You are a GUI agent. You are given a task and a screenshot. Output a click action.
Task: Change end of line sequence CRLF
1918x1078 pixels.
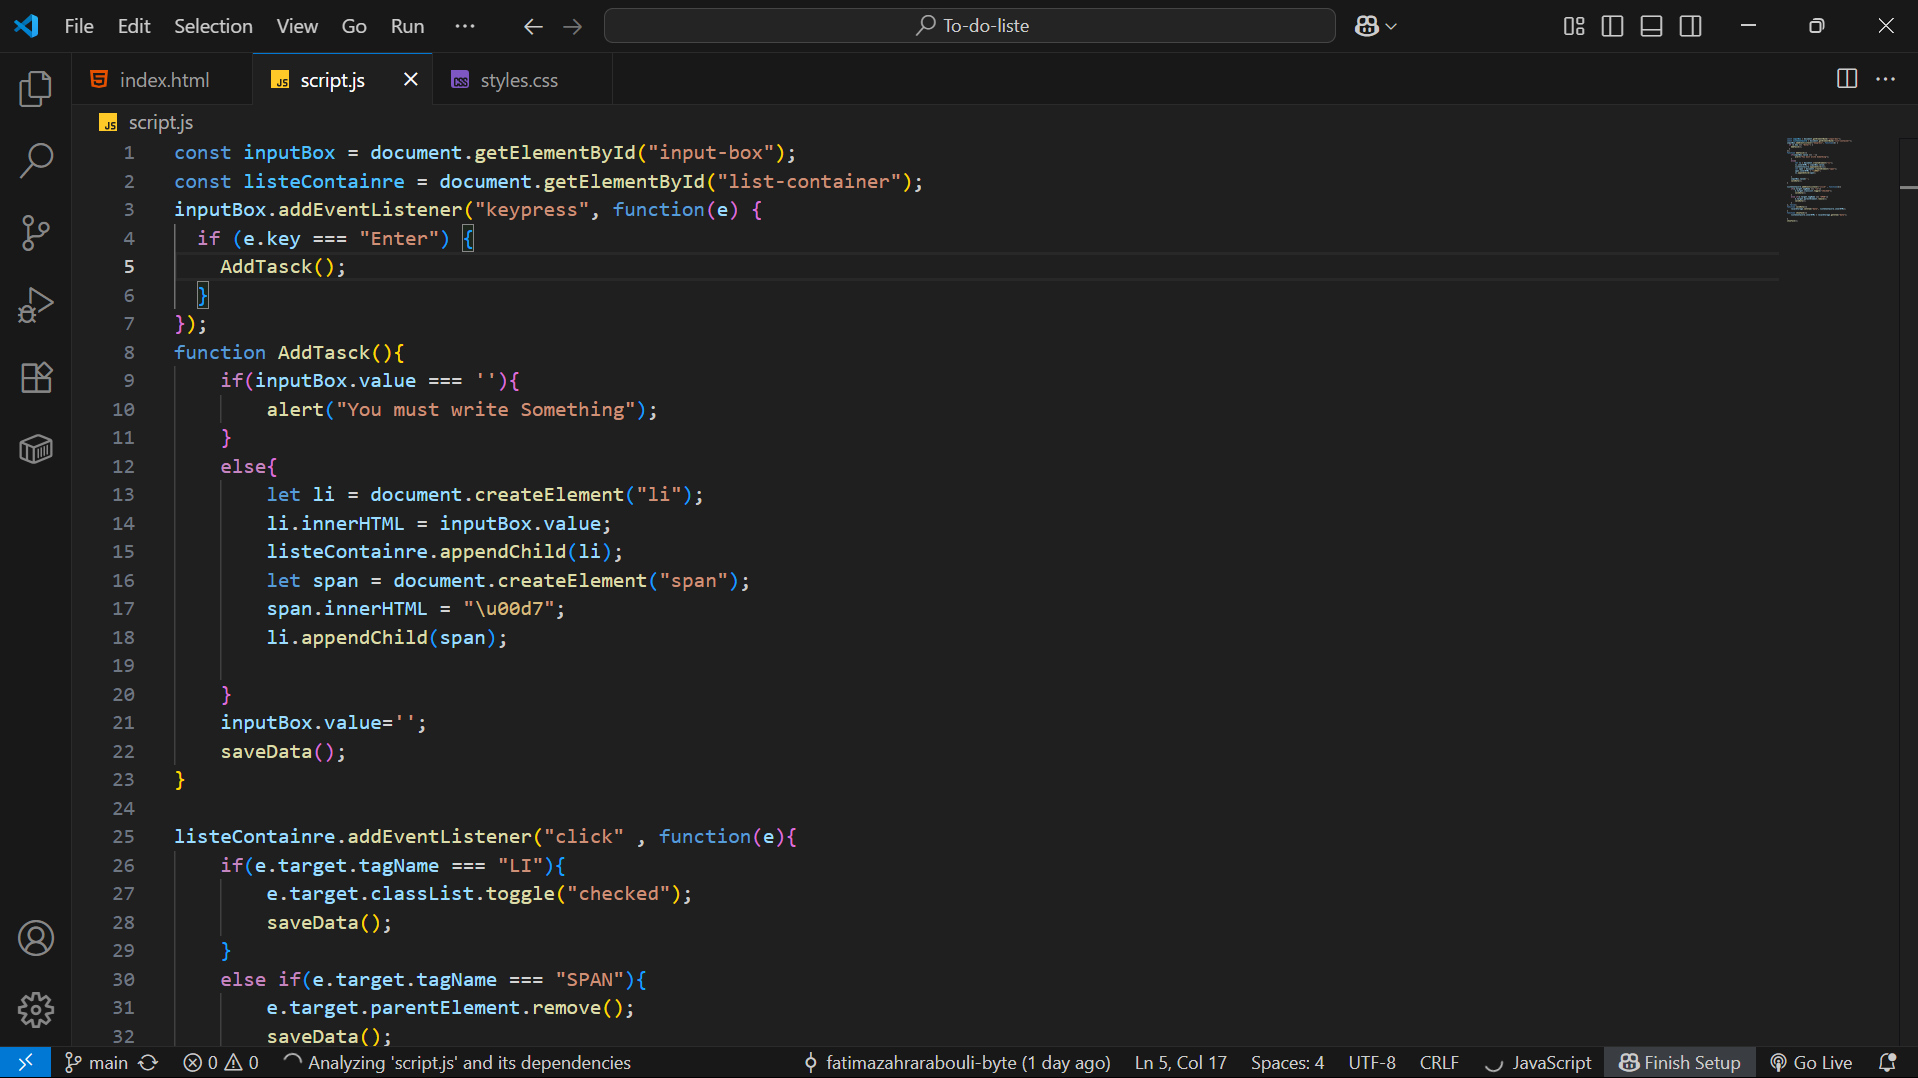pyautogui.click(x=1439, y=1063)
